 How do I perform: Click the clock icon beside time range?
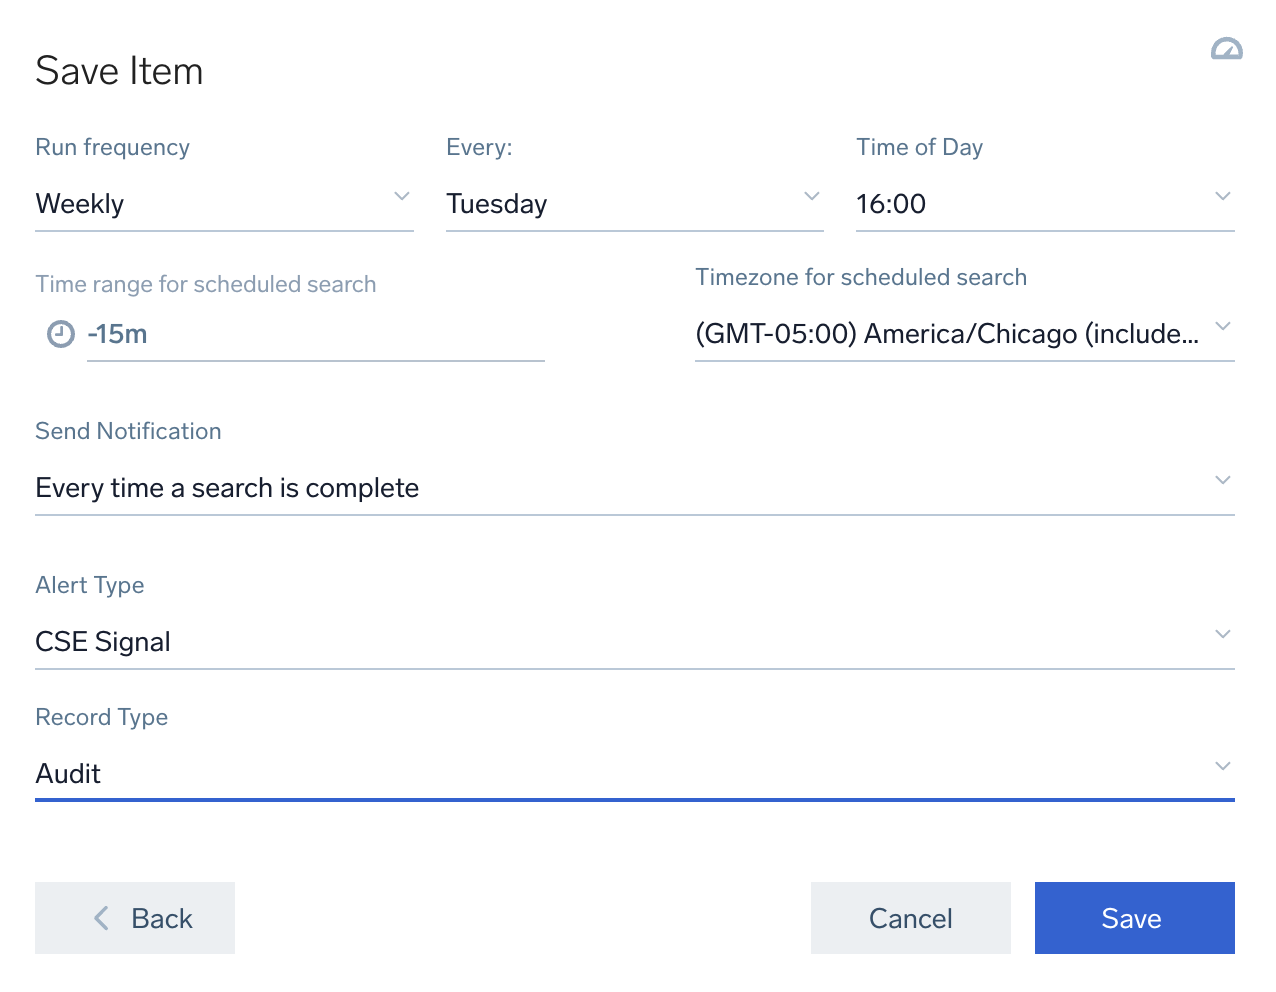tap(61, 334)
